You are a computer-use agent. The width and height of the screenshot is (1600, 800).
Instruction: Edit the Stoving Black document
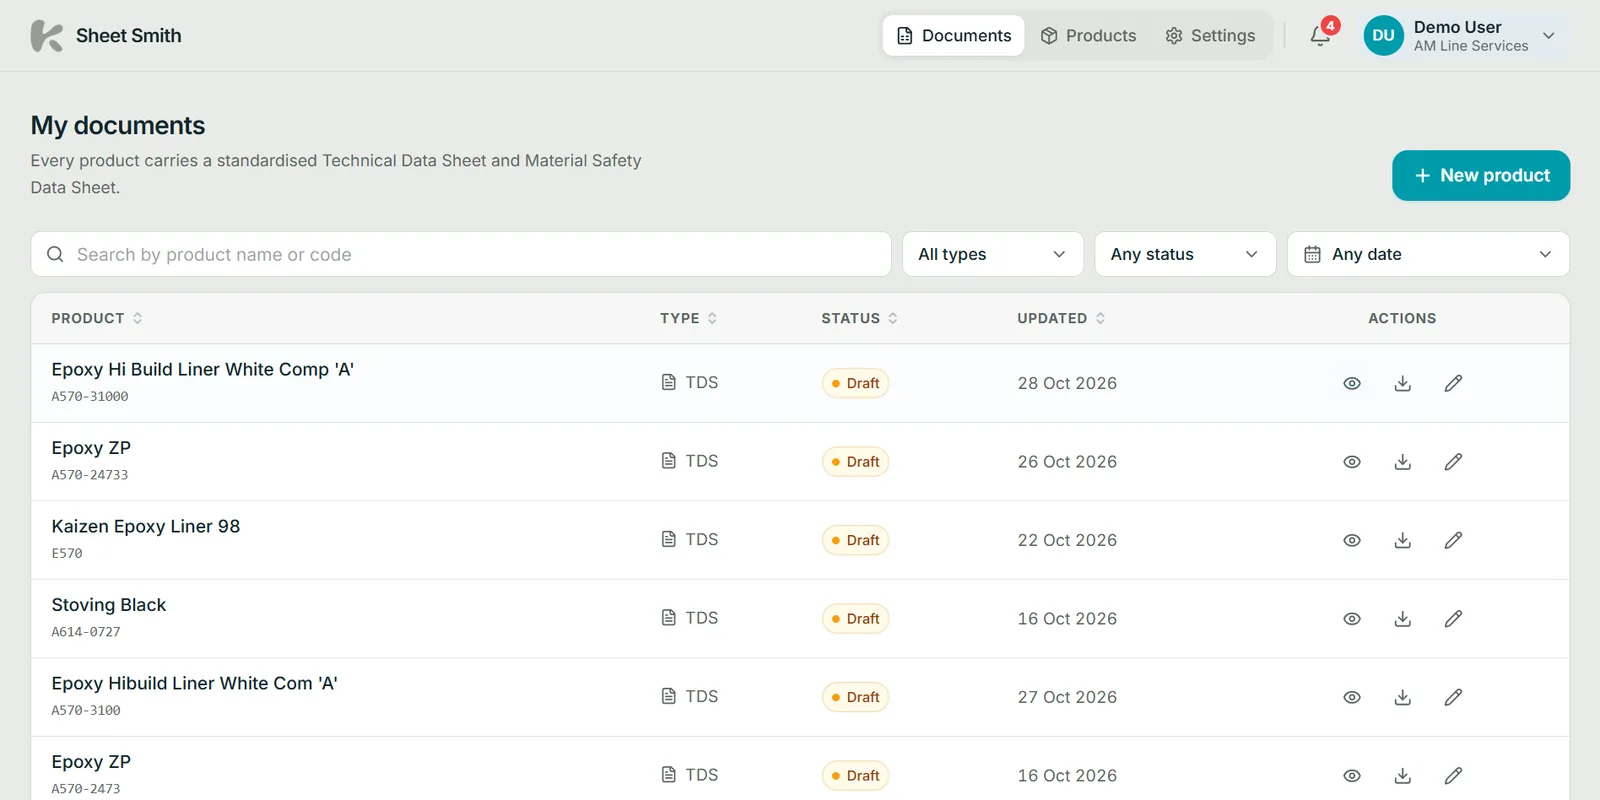(x=1453, y=619)
